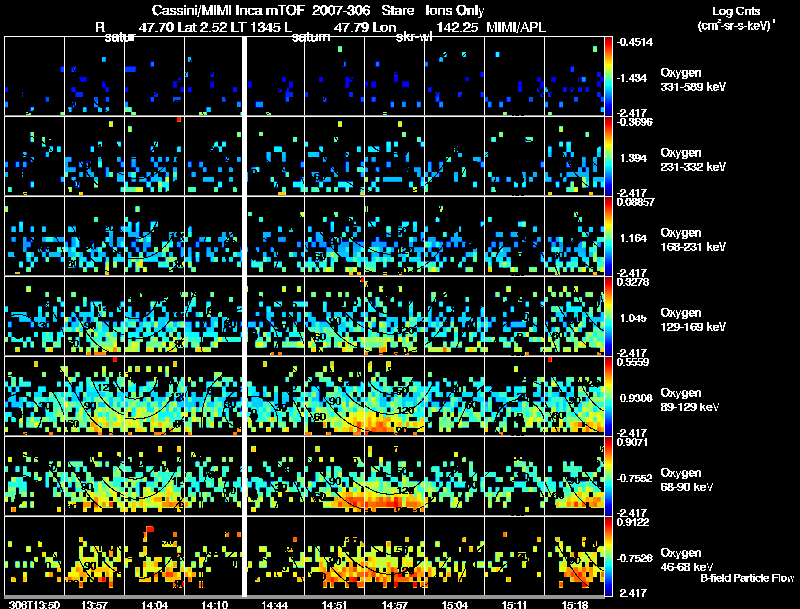This screenshot has height=609, width=800.
Task: Select the -0.7552 colorbar value
Action: click(634, 478)
